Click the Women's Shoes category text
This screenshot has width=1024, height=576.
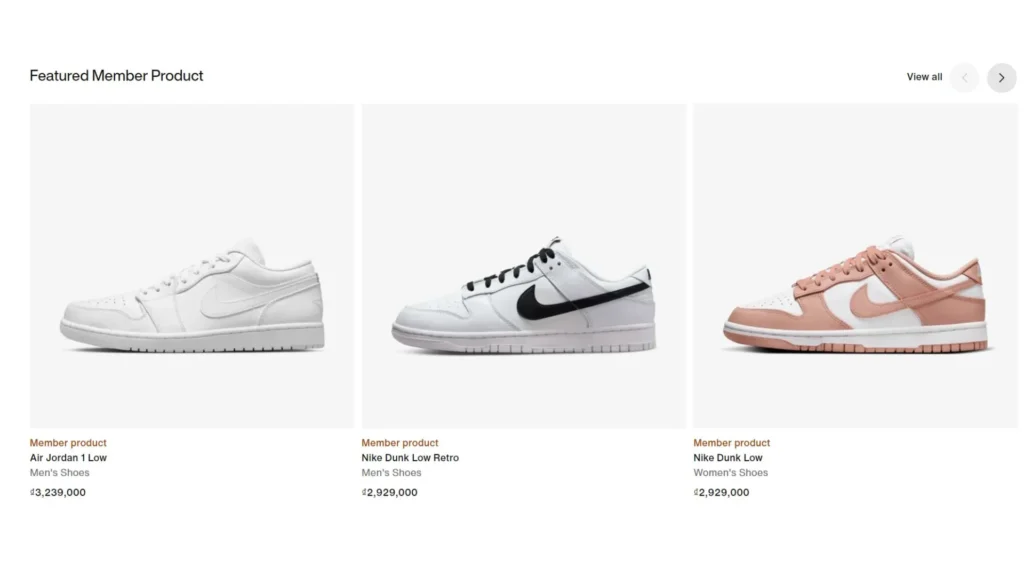click(x=730, y=473)
